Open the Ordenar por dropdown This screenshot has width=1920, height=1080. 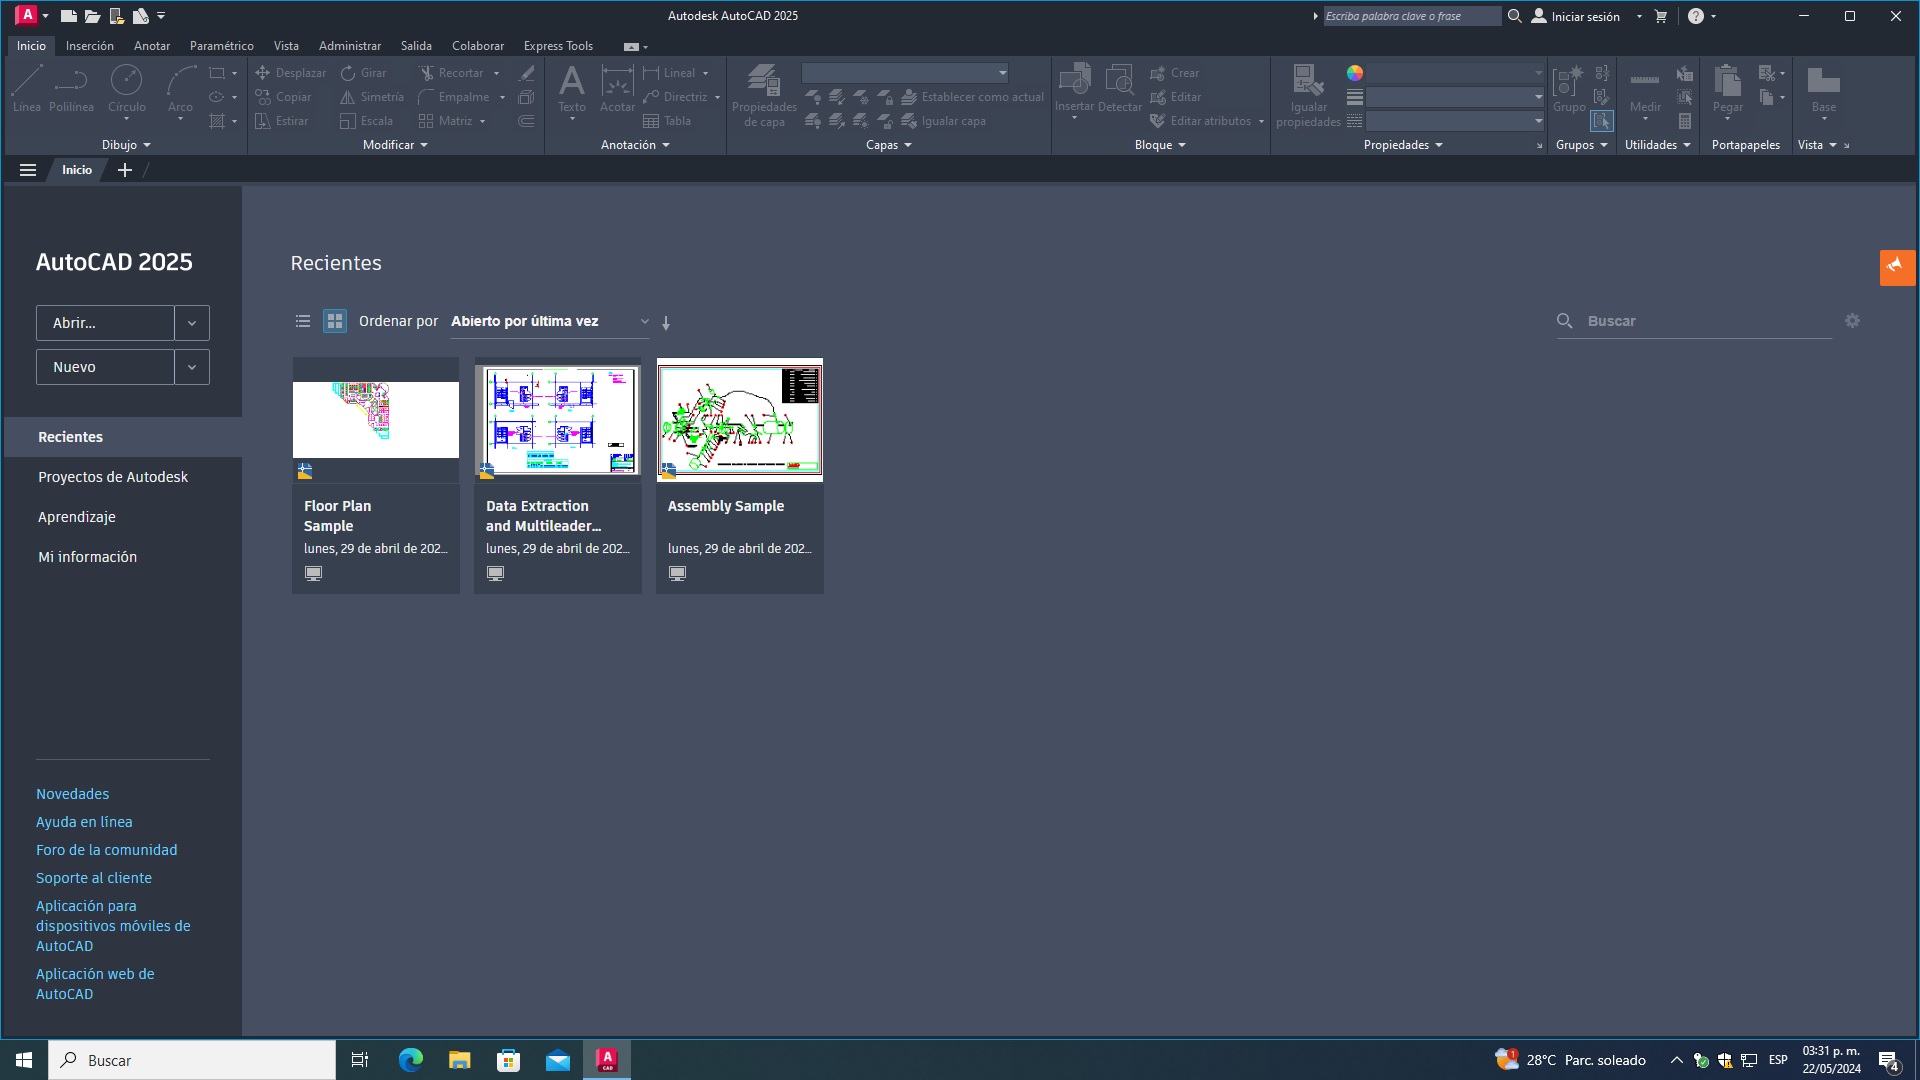pos(549,321)
